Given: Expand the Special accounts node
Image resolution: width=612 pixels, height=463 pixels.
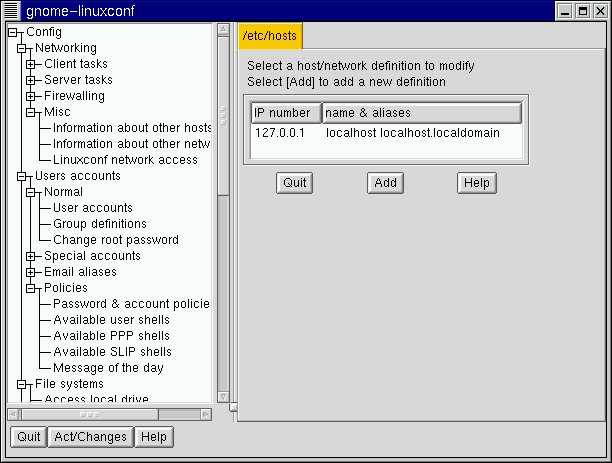Looking at the screenshot, I should (30, 256).
